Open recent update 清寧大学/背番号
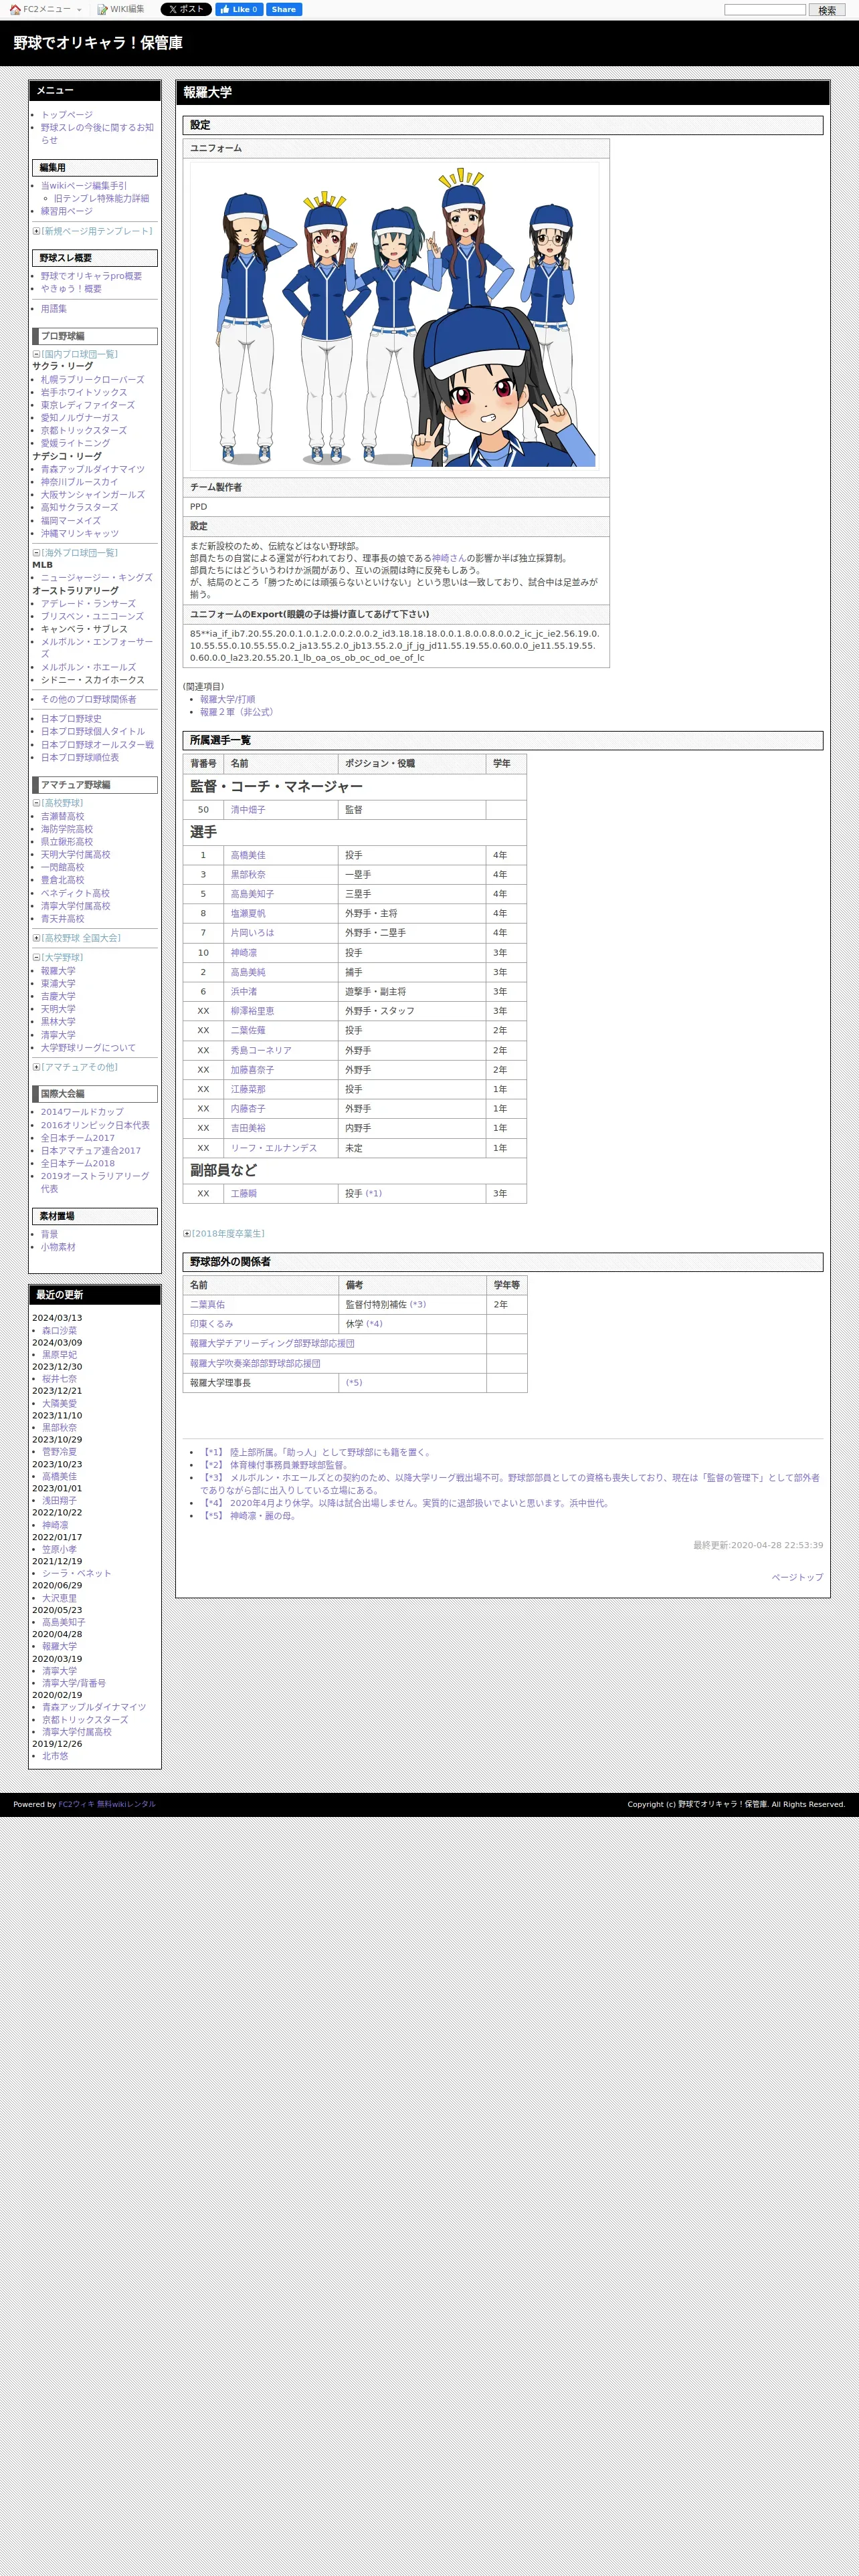Screen dimensions: 859x2576 [x=74, y=1683]
